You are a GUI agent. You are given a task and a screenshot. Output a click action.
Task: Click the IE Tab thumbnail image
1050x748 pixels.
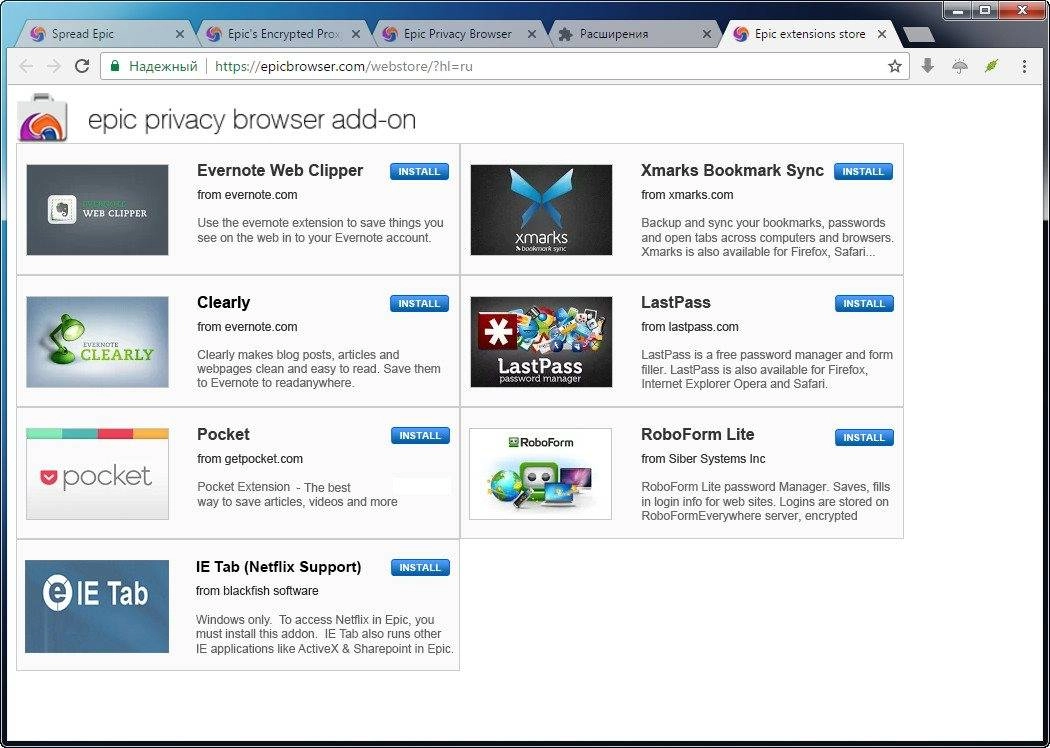96,606
